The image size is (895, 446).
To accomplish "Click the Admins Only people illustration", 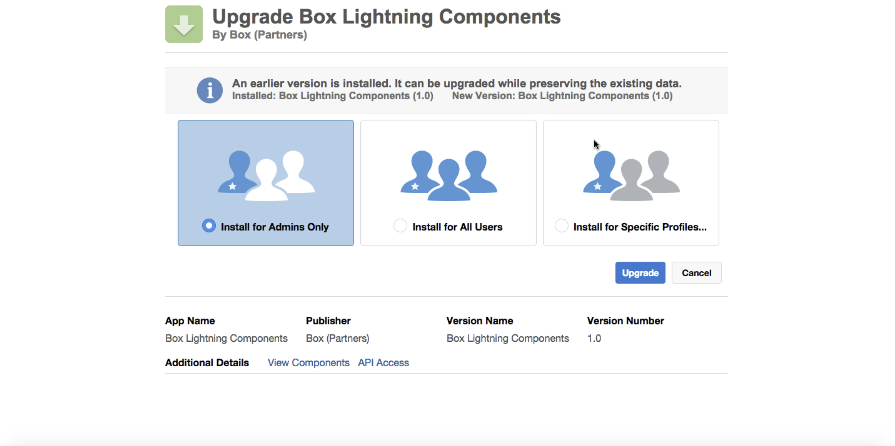I will [266, 176].
